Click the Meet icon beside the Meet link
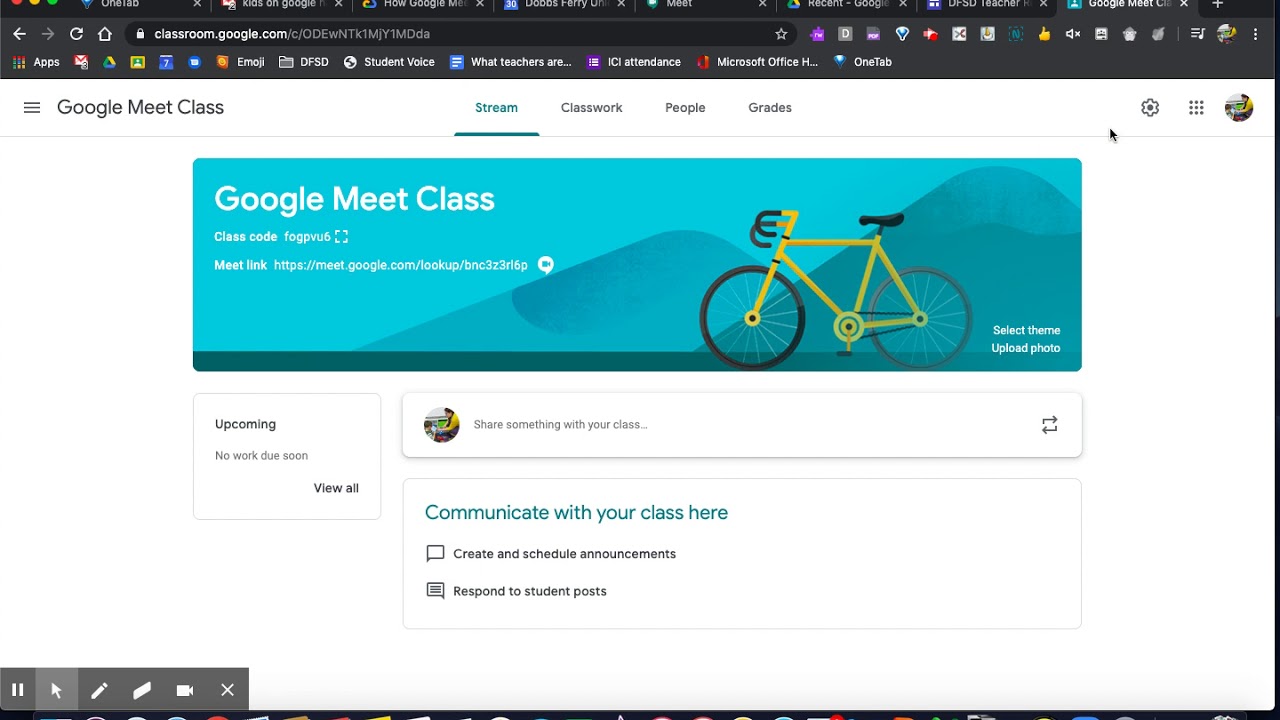 [546, 265]
